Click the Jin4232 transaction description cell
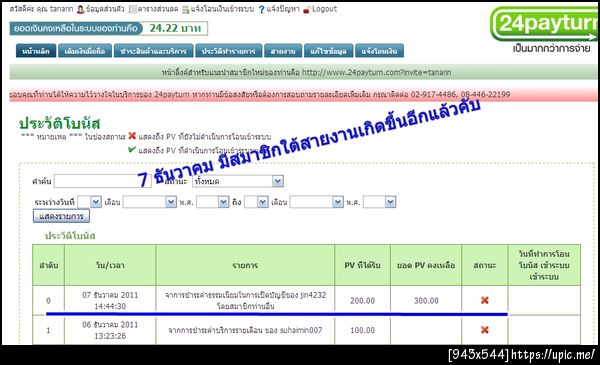The width and height of the screenshot is (600, 365). point(245,300)
